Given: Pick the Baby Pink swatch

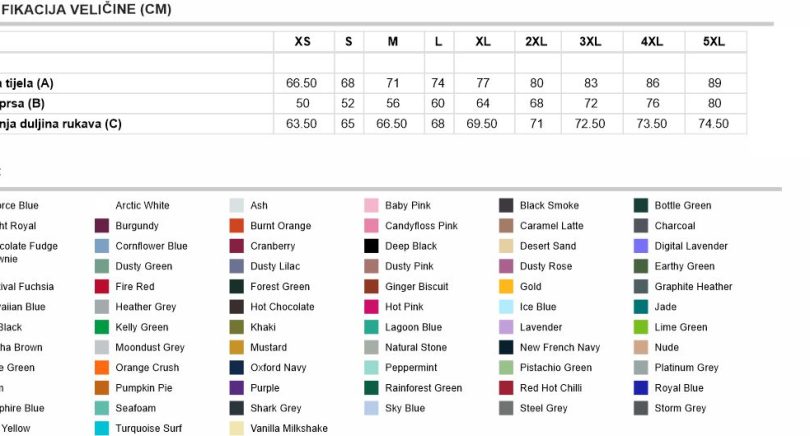Looking at the screenshot, I should pos(371,206).
